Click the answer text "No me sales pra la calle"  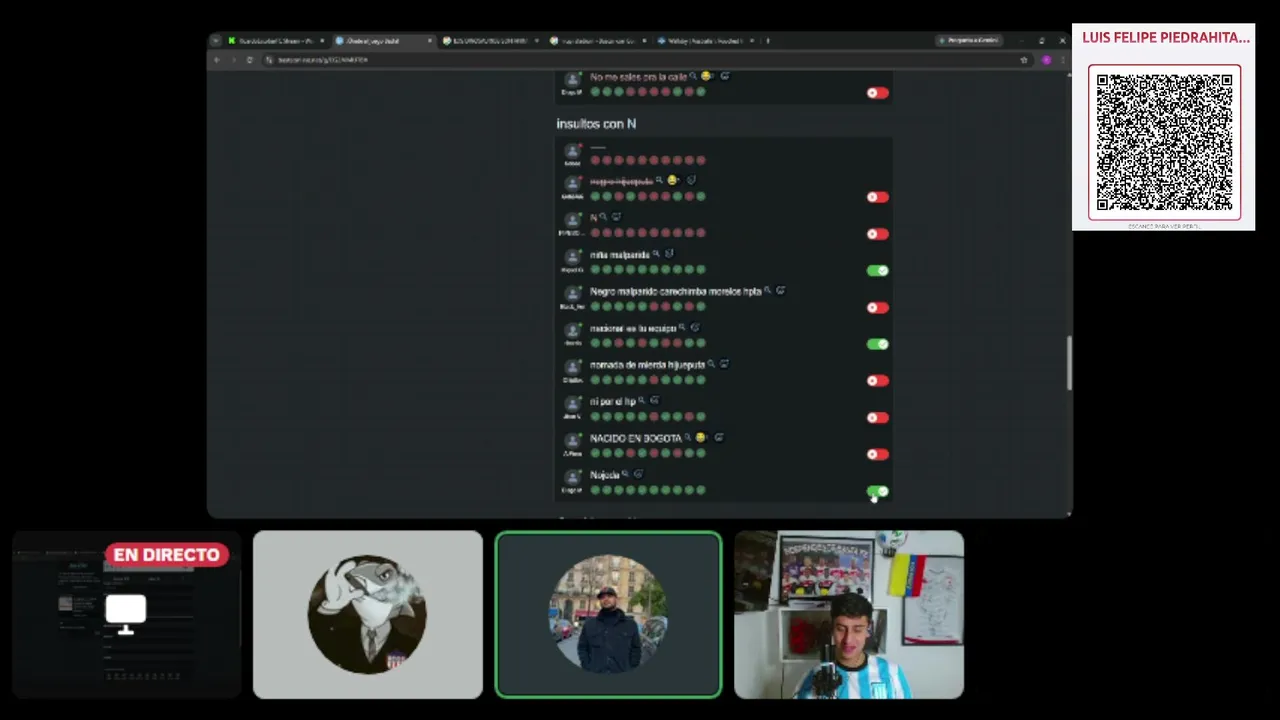[x=638, y=77]
